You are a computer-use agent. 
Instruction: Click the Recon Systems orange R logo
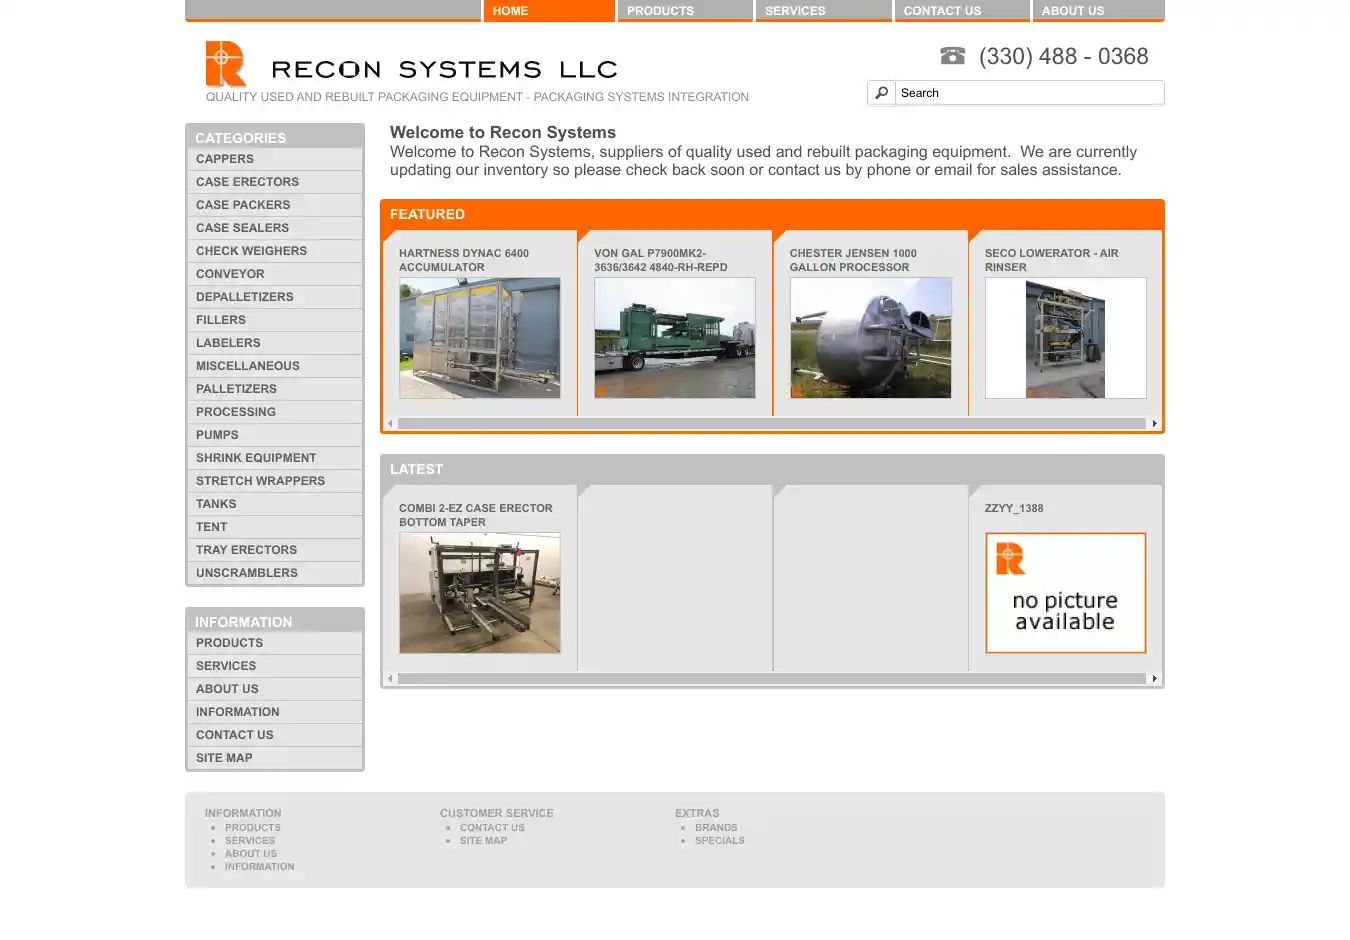(x=226, y=64)
